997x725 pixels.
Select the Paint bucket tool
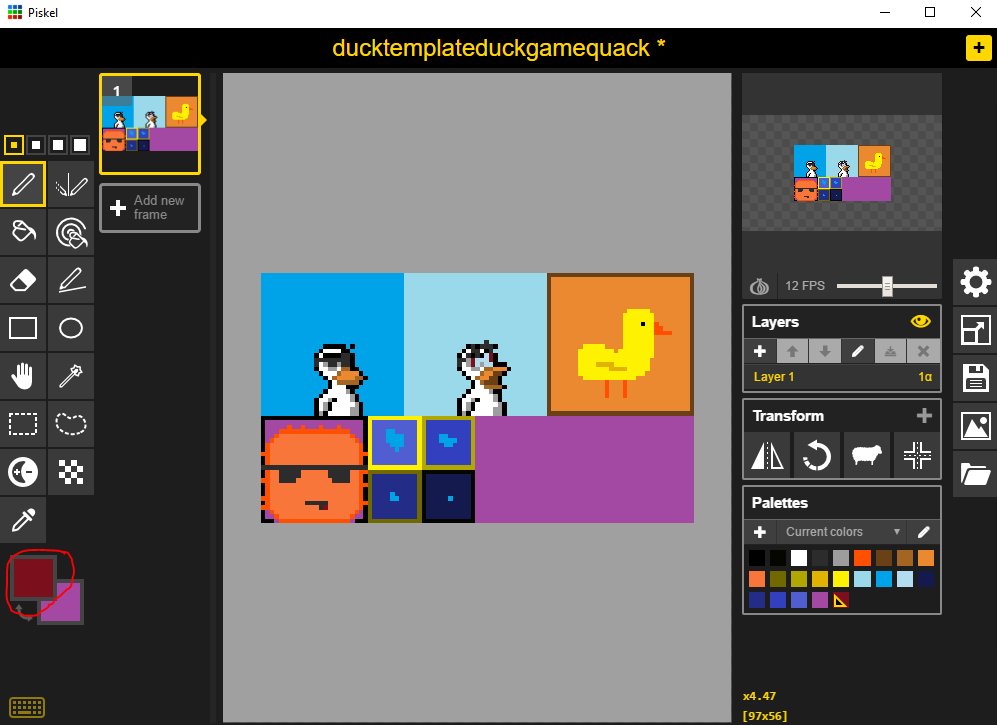click(23, 232)
